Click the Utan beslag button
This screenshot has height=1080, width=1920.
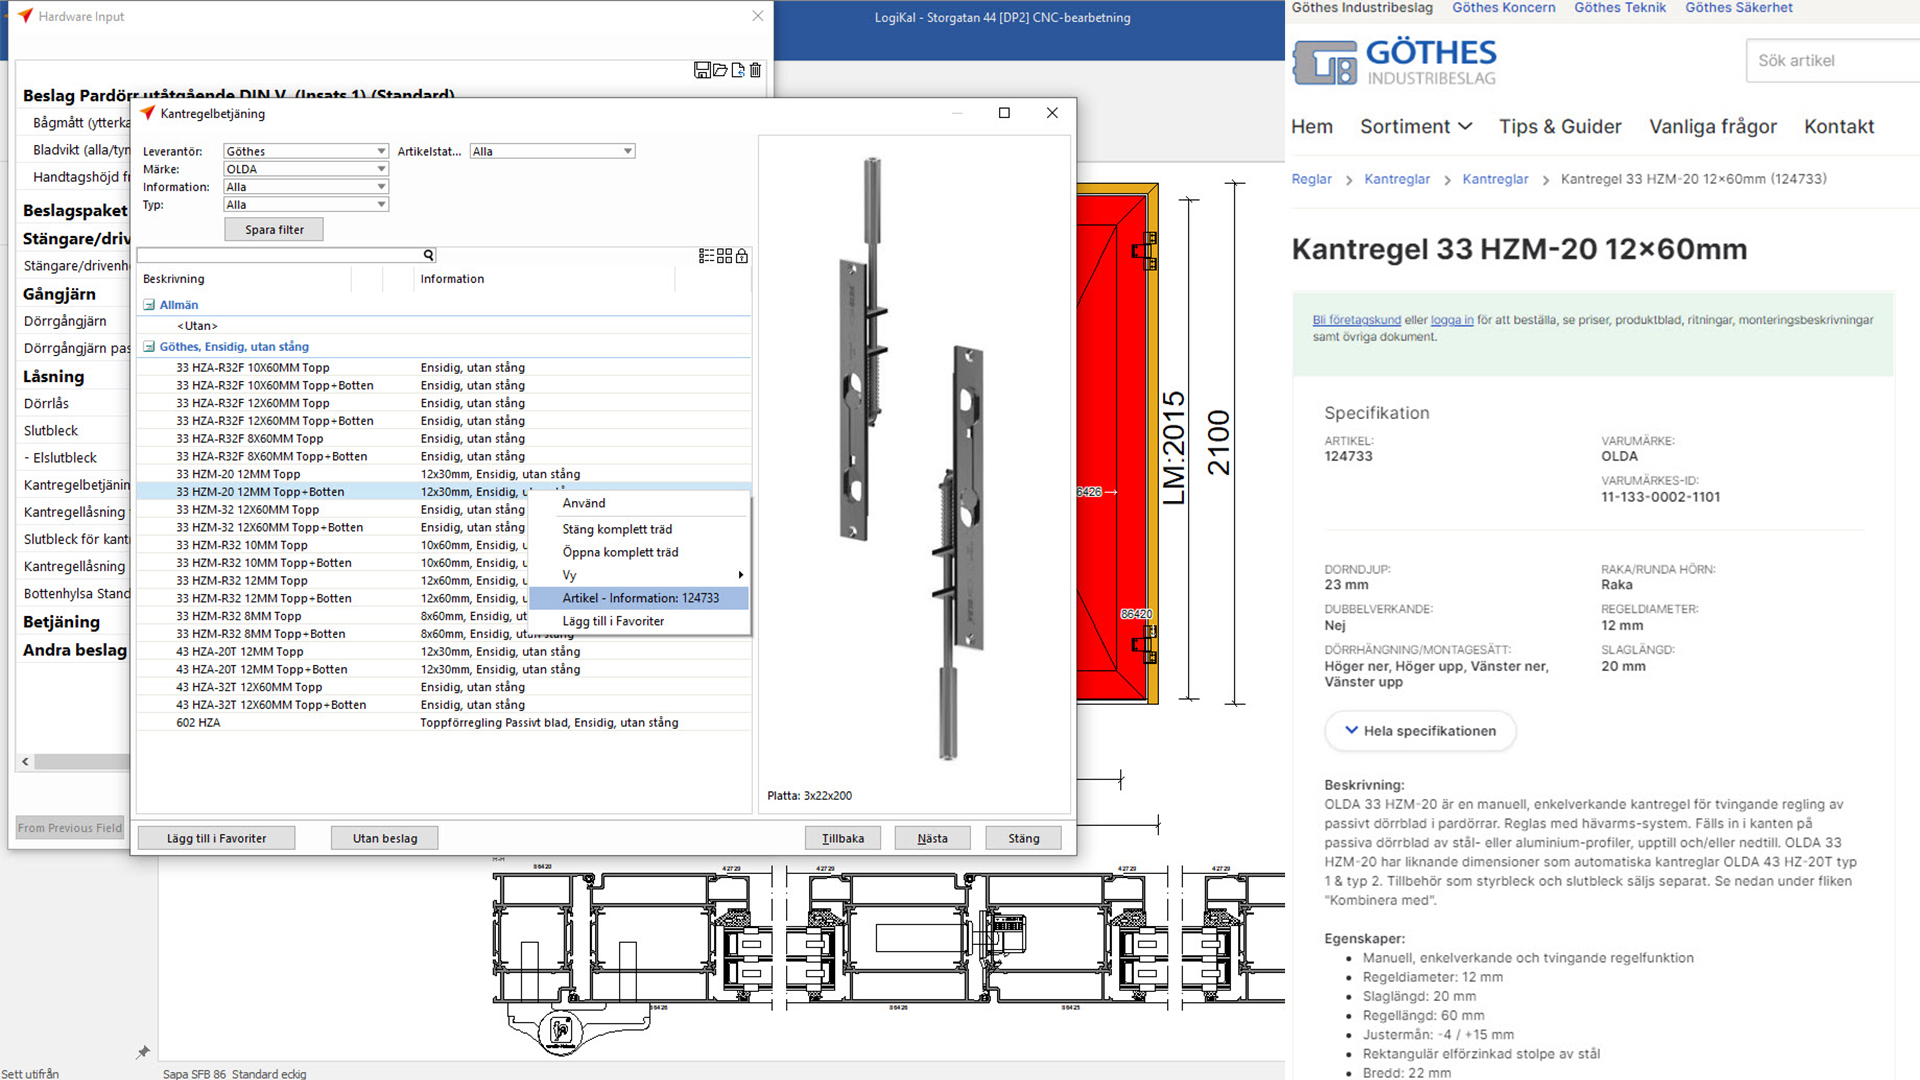click(385, 838)
